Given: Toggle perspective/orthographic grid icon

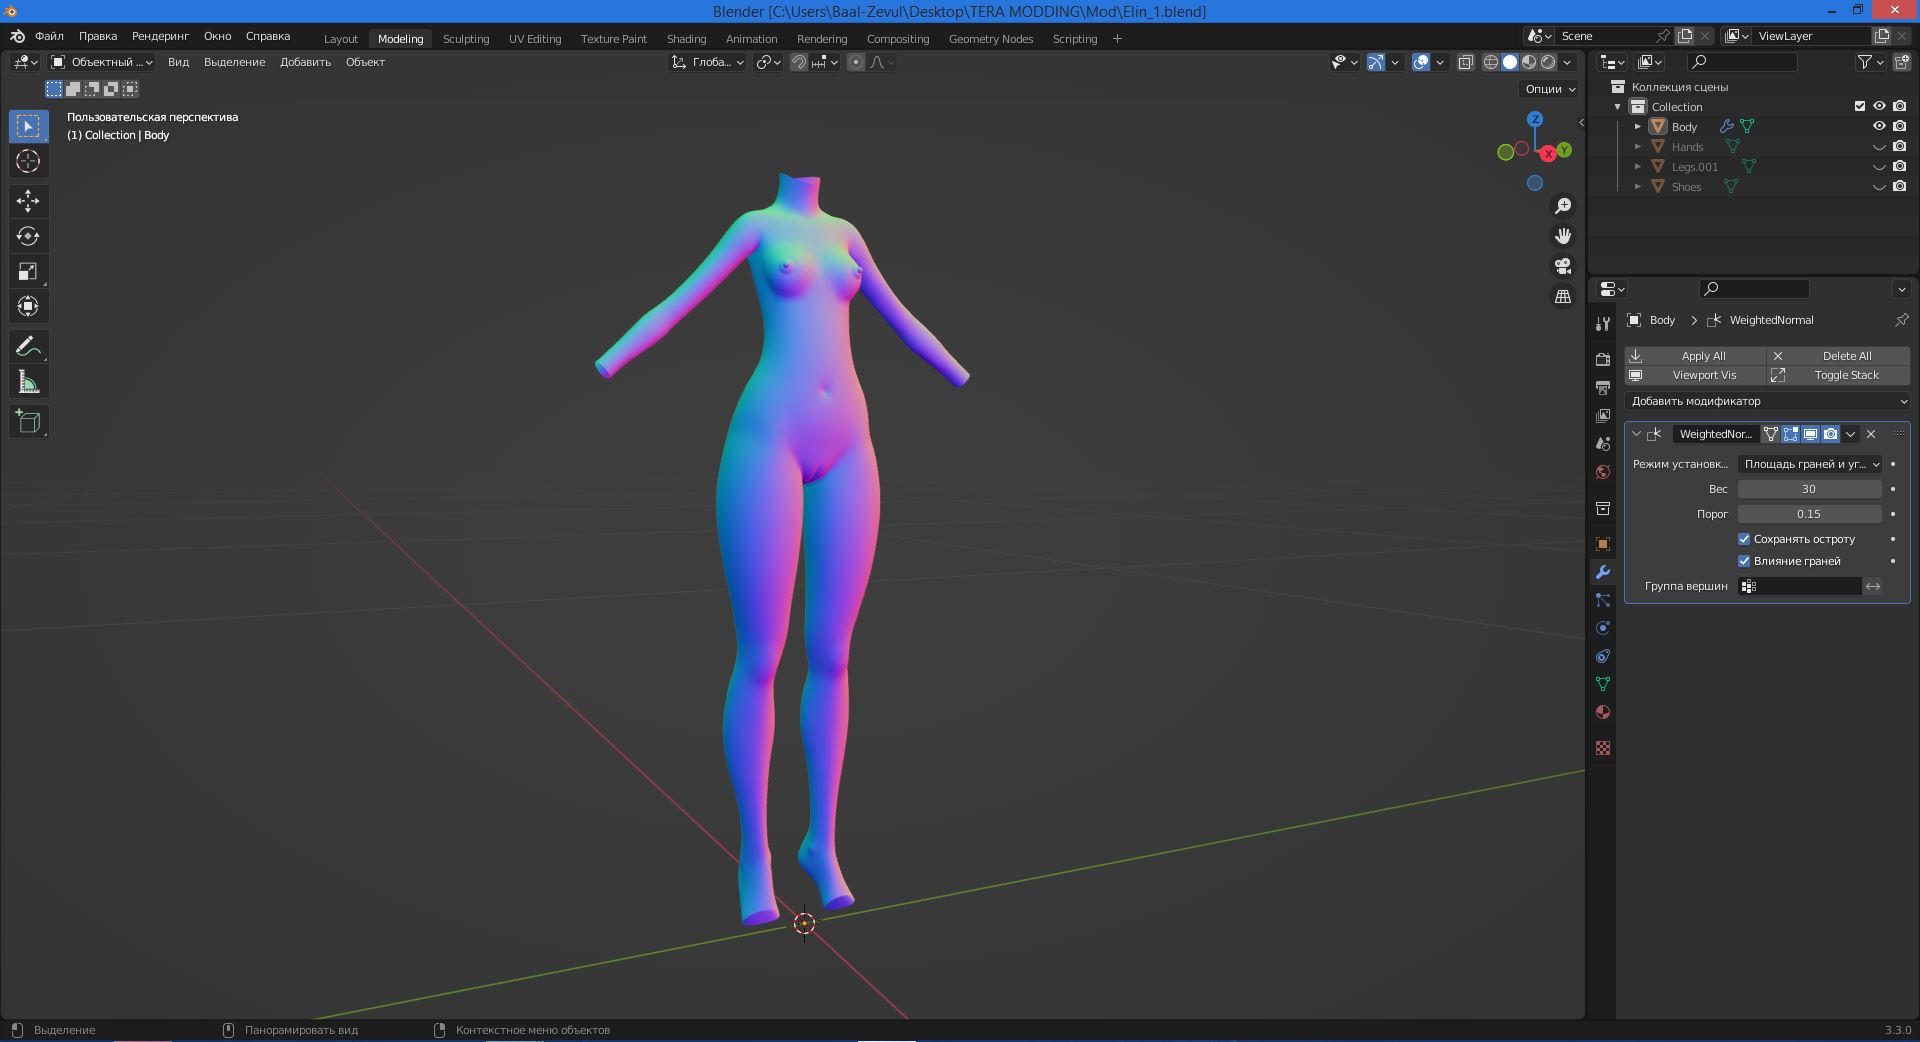Looking at the screenshot, I should [x=1562, y=297].
